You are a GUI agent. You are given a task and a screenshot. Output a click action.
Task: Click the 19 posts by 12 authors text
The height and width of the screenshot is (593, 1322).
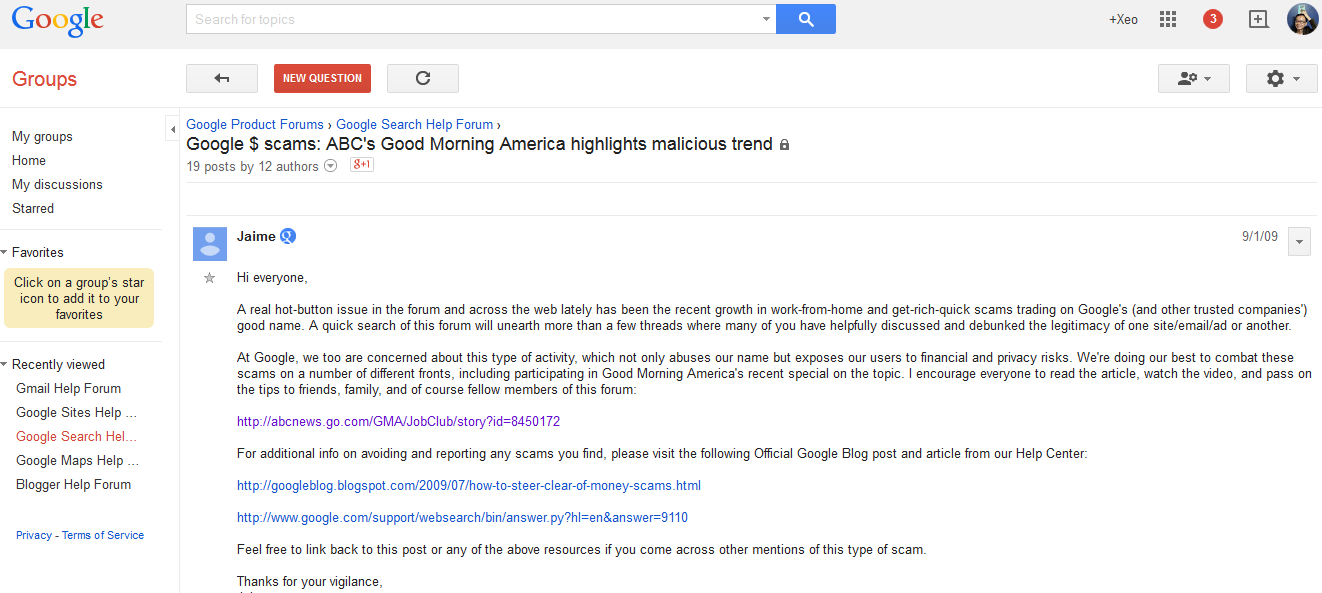point(252,167)
